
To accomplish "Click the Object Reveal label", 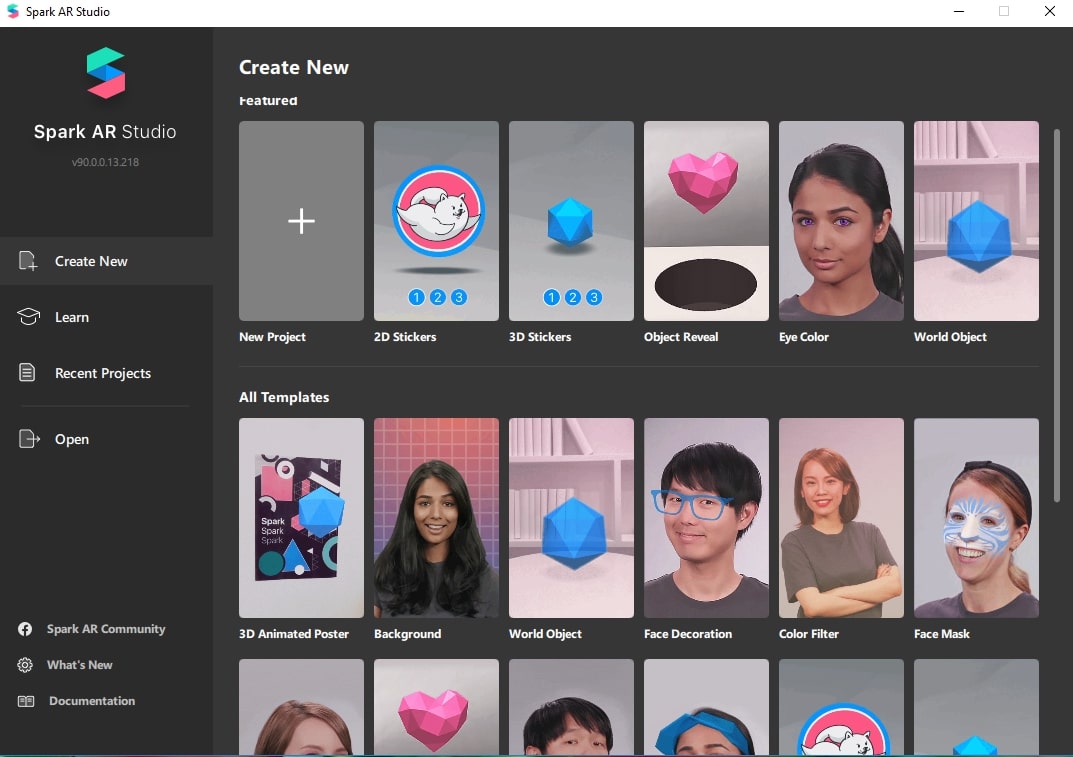I will (x=681, y=337).
